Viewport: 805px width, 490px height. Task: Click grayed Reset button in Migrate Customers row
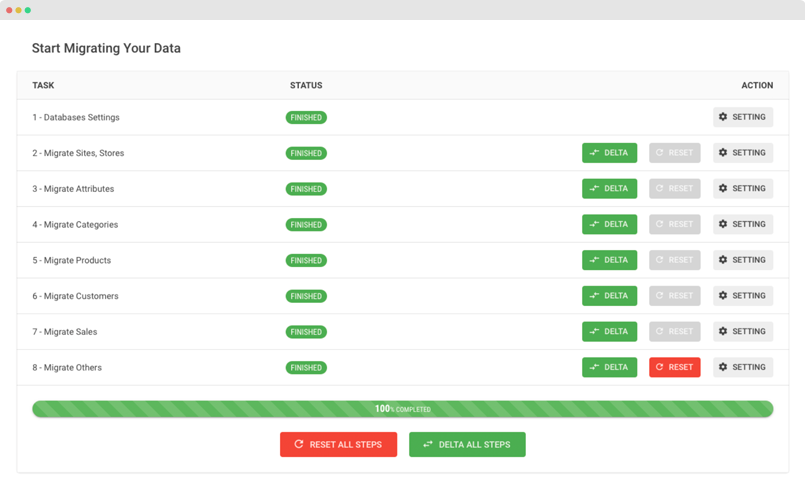coord(675,296)
